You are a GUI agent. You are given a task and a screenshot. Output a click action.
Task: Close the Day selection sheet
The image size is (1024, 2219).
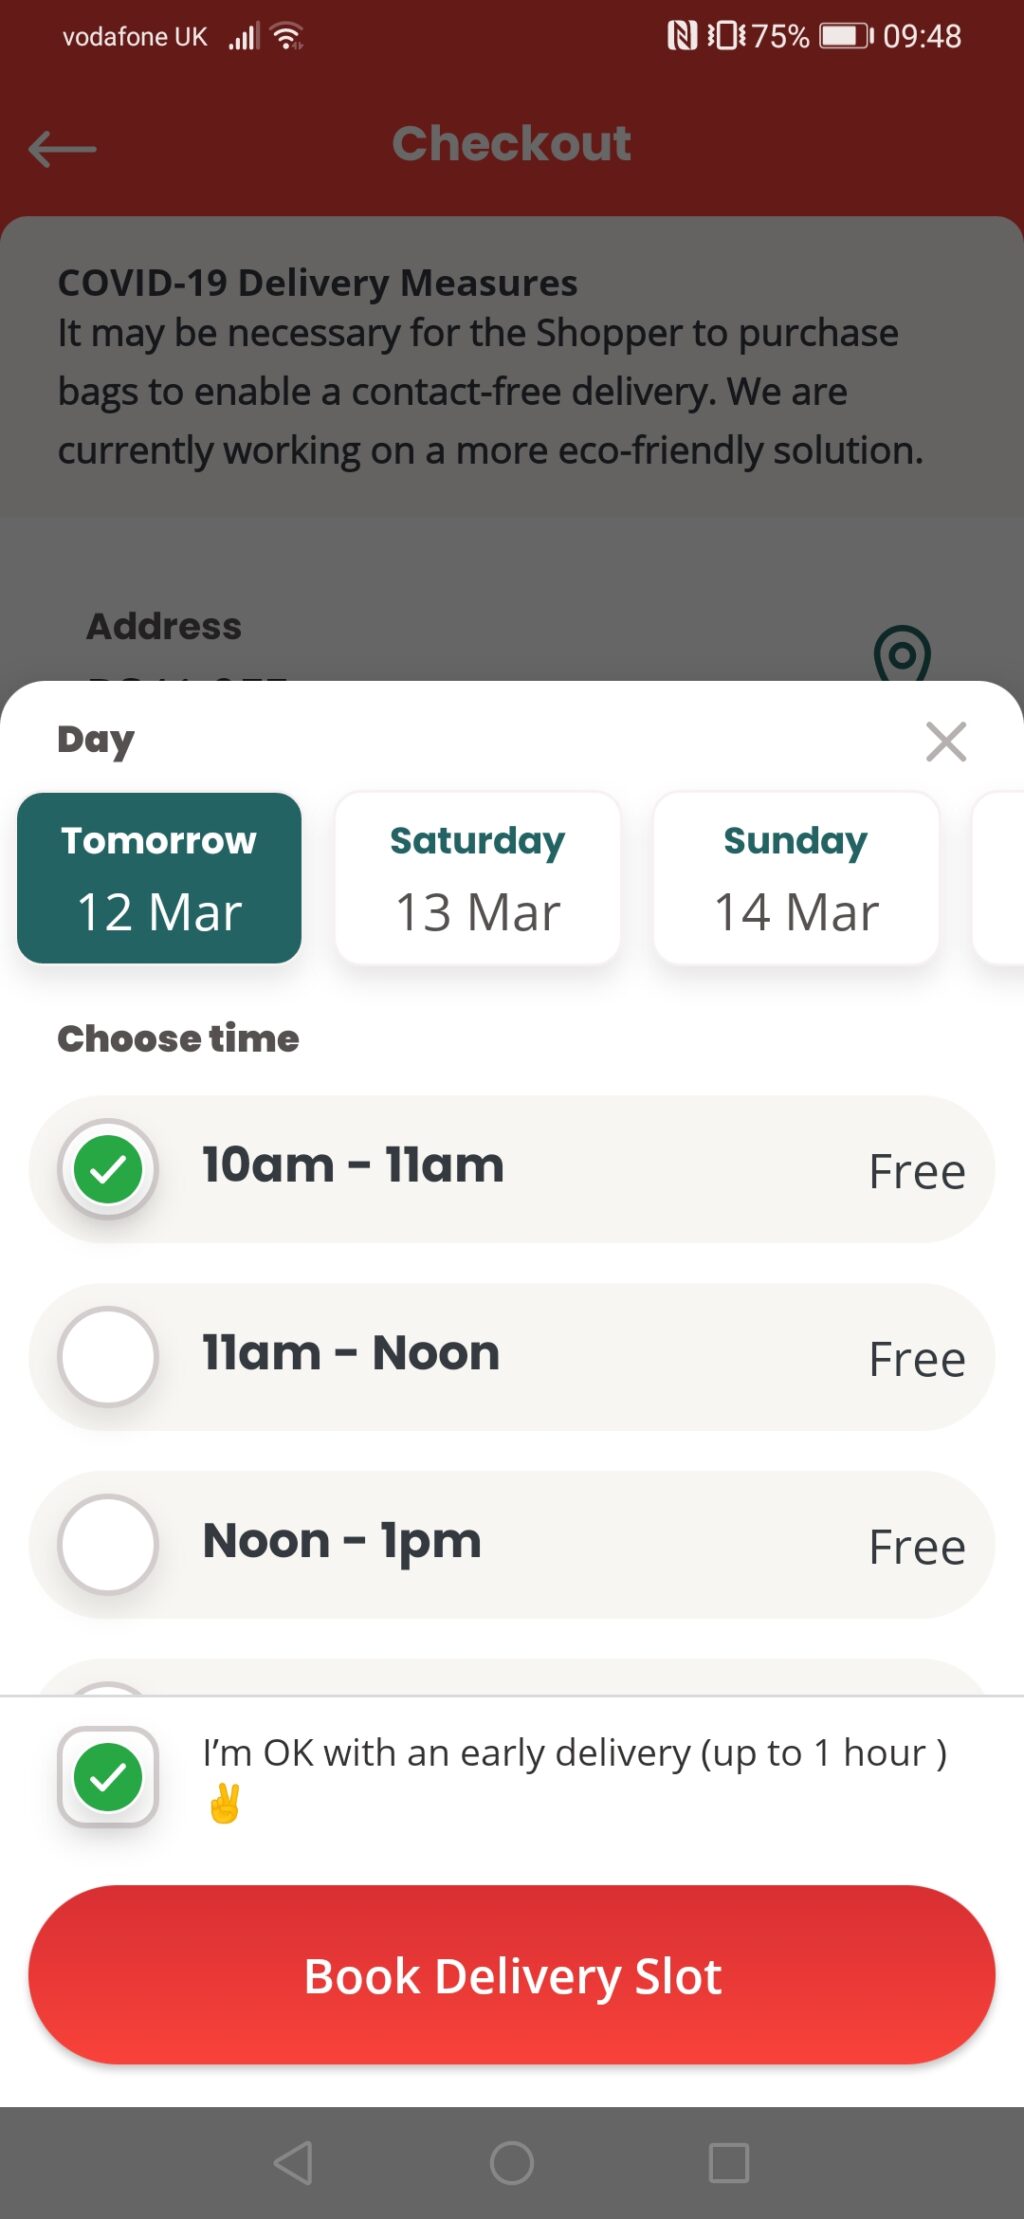945,742
